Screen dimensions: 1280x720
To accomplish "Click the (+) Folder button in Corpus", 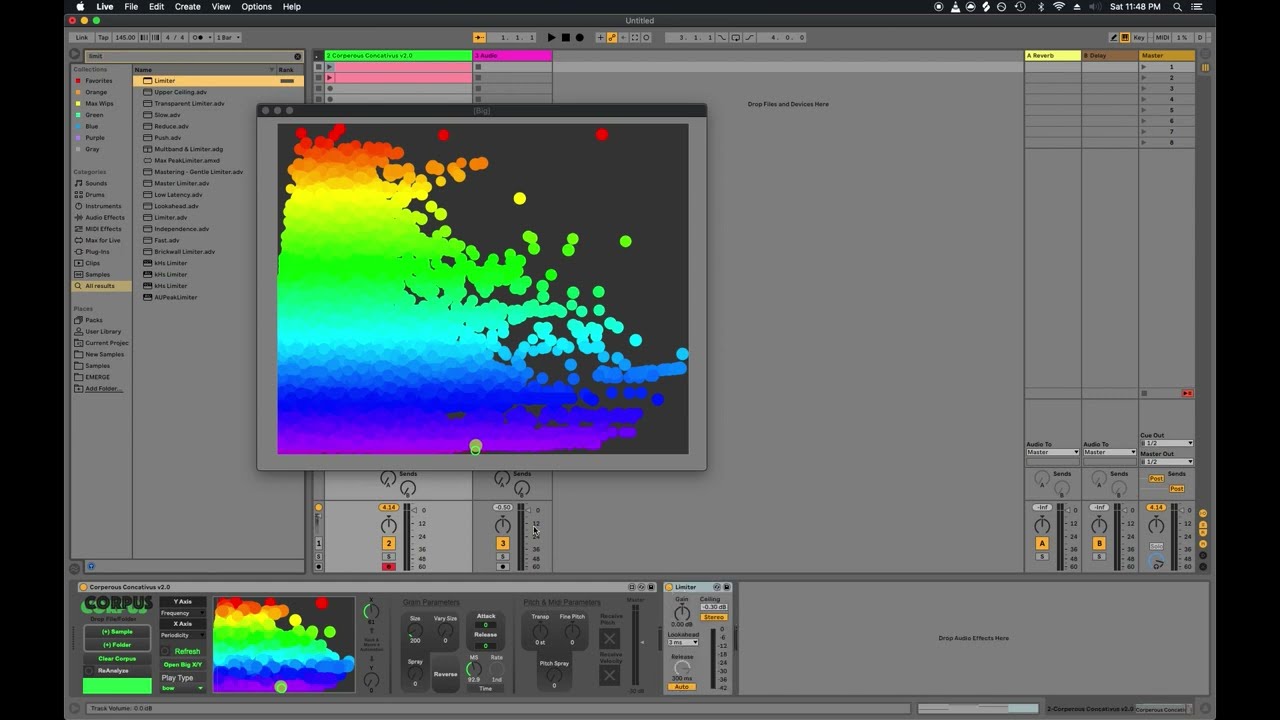I will click(x=117, y=645).
